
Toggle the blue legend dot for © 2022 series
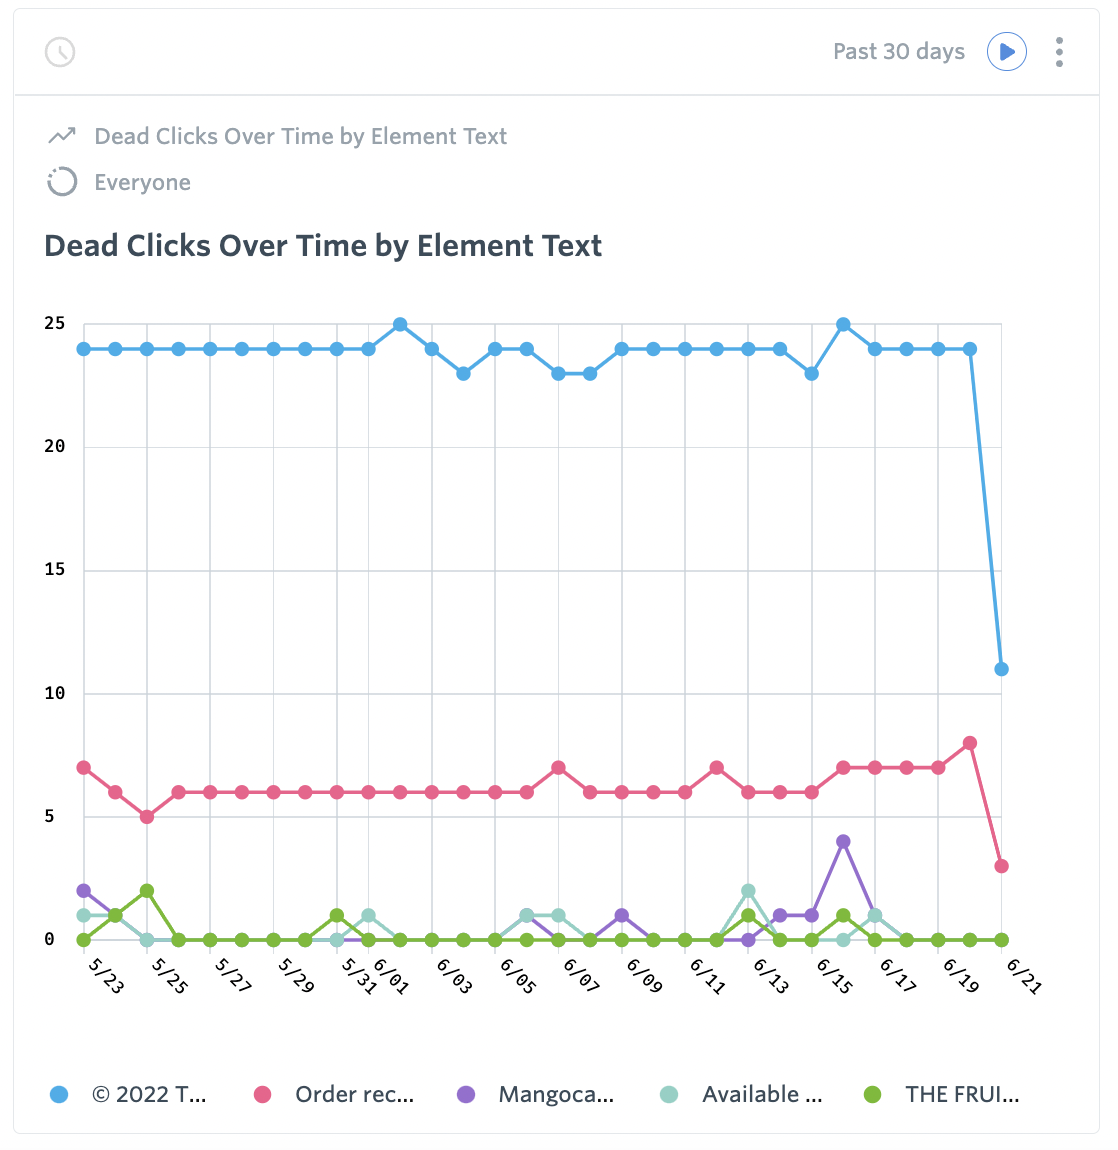point(59,1094)
